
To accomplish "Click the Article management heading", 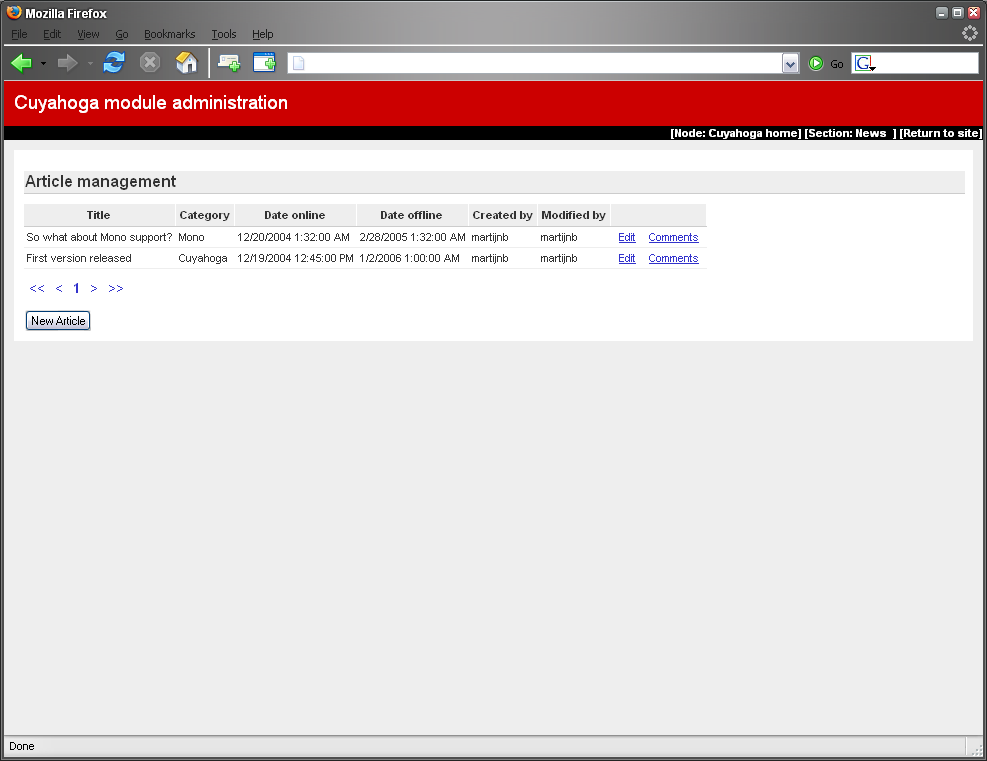I will 101,182.
